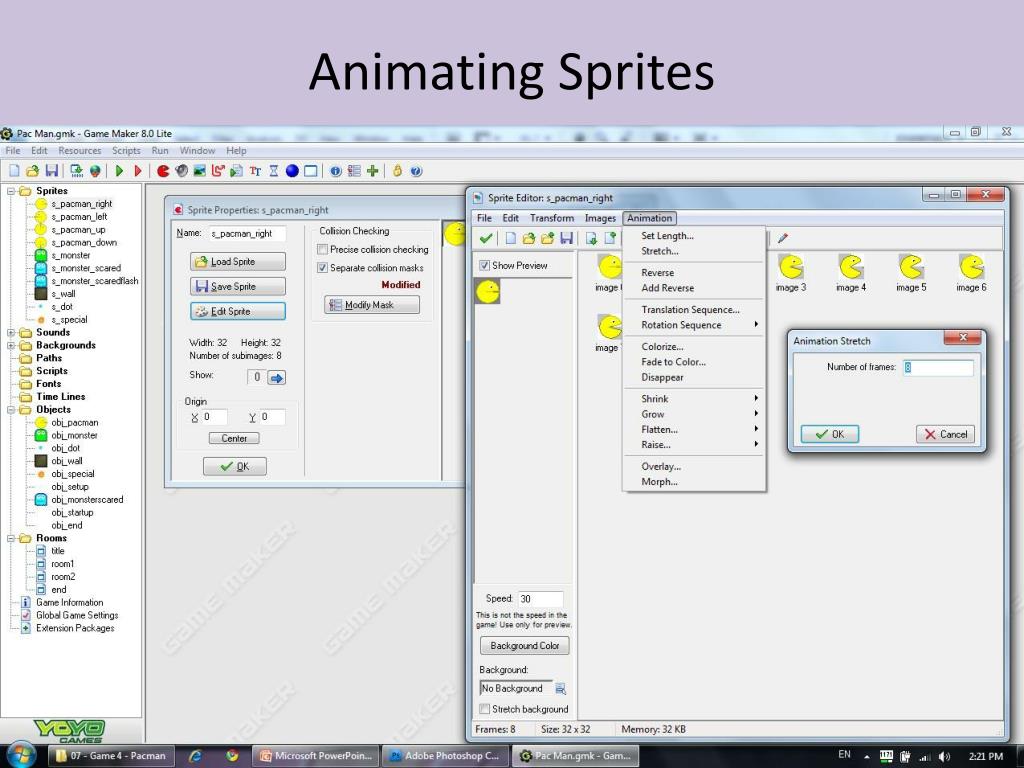
Task: Expand the Sounds folder
Action: tap(11, 332)
